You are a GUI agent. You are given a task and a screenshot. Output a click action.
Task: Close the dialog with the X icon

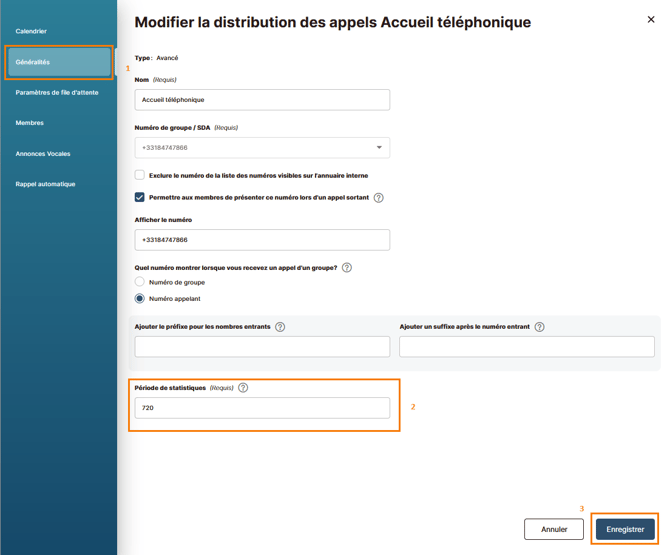(651, 20)
